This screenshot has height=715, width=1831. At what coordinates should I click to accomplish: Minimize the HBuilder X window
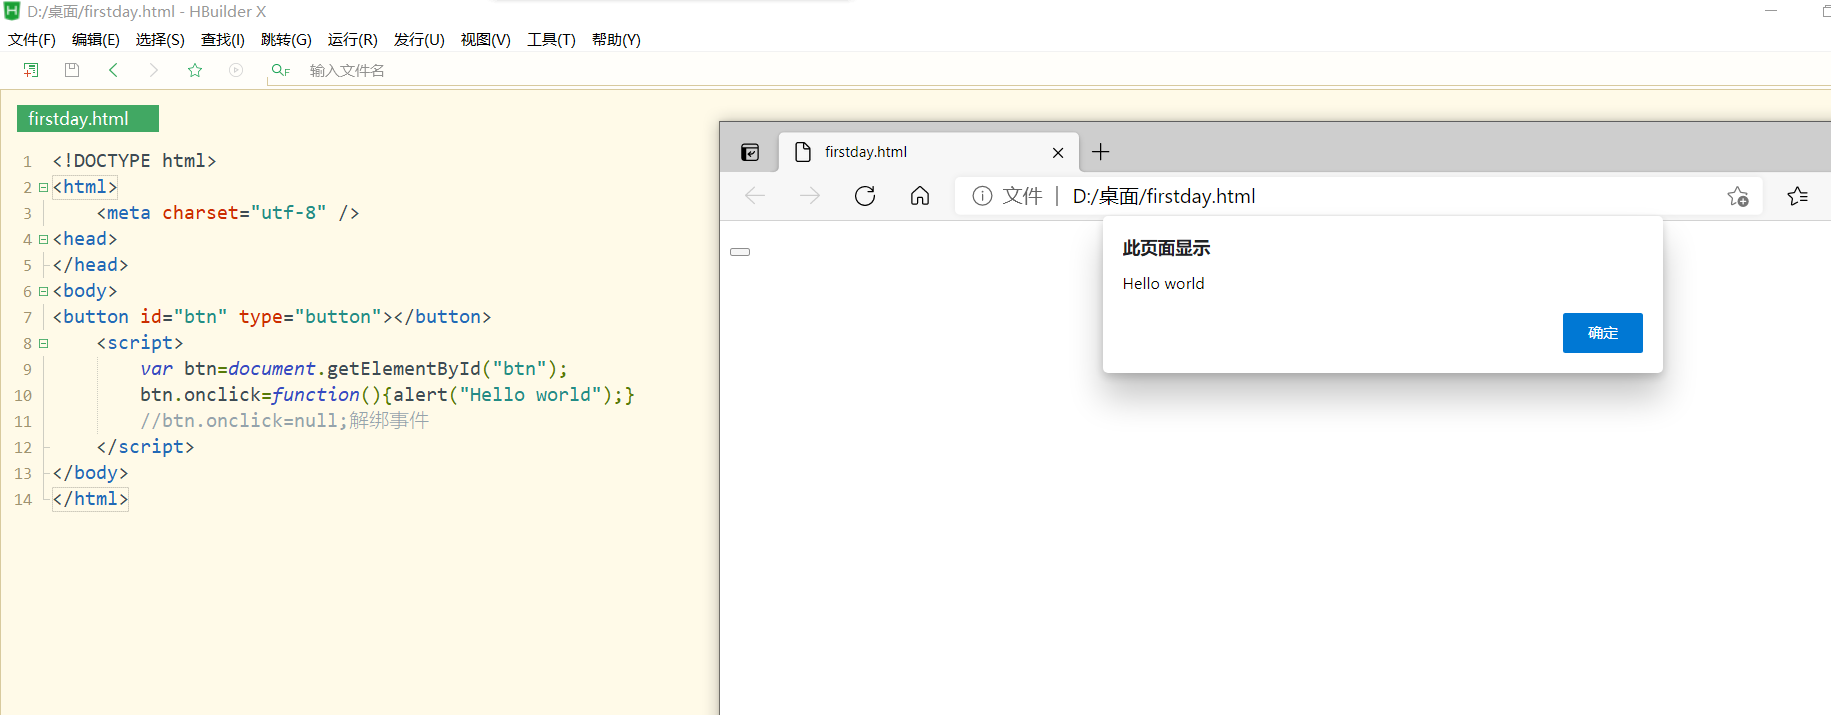point(1771,11)
